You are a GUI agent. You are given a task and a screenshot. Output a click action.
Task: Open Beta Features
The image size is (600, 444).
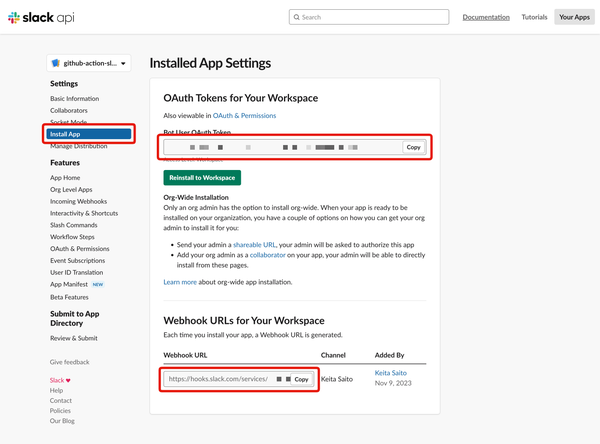tap(69, 297)
